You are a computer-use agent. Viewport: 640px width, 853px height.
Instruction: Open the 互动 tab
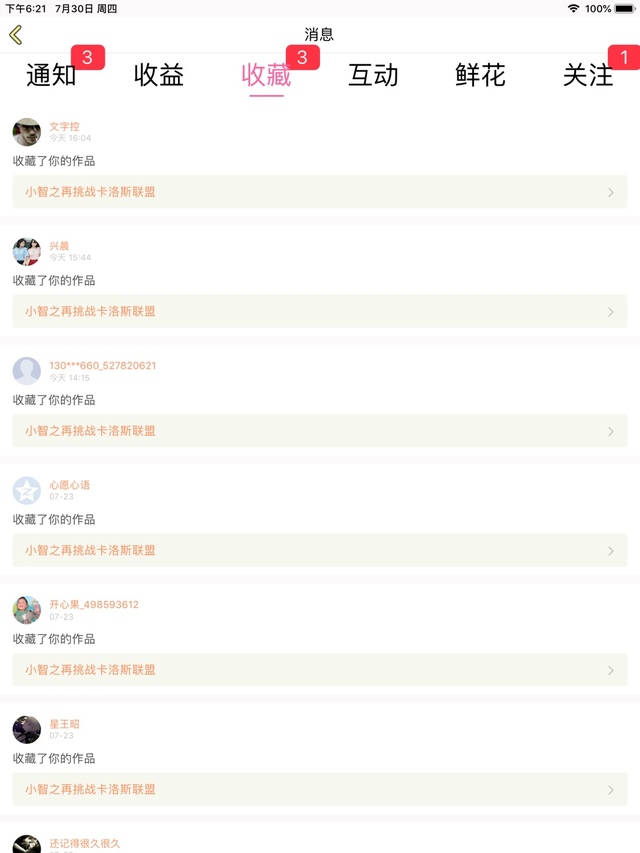click(x=373, y=75)
